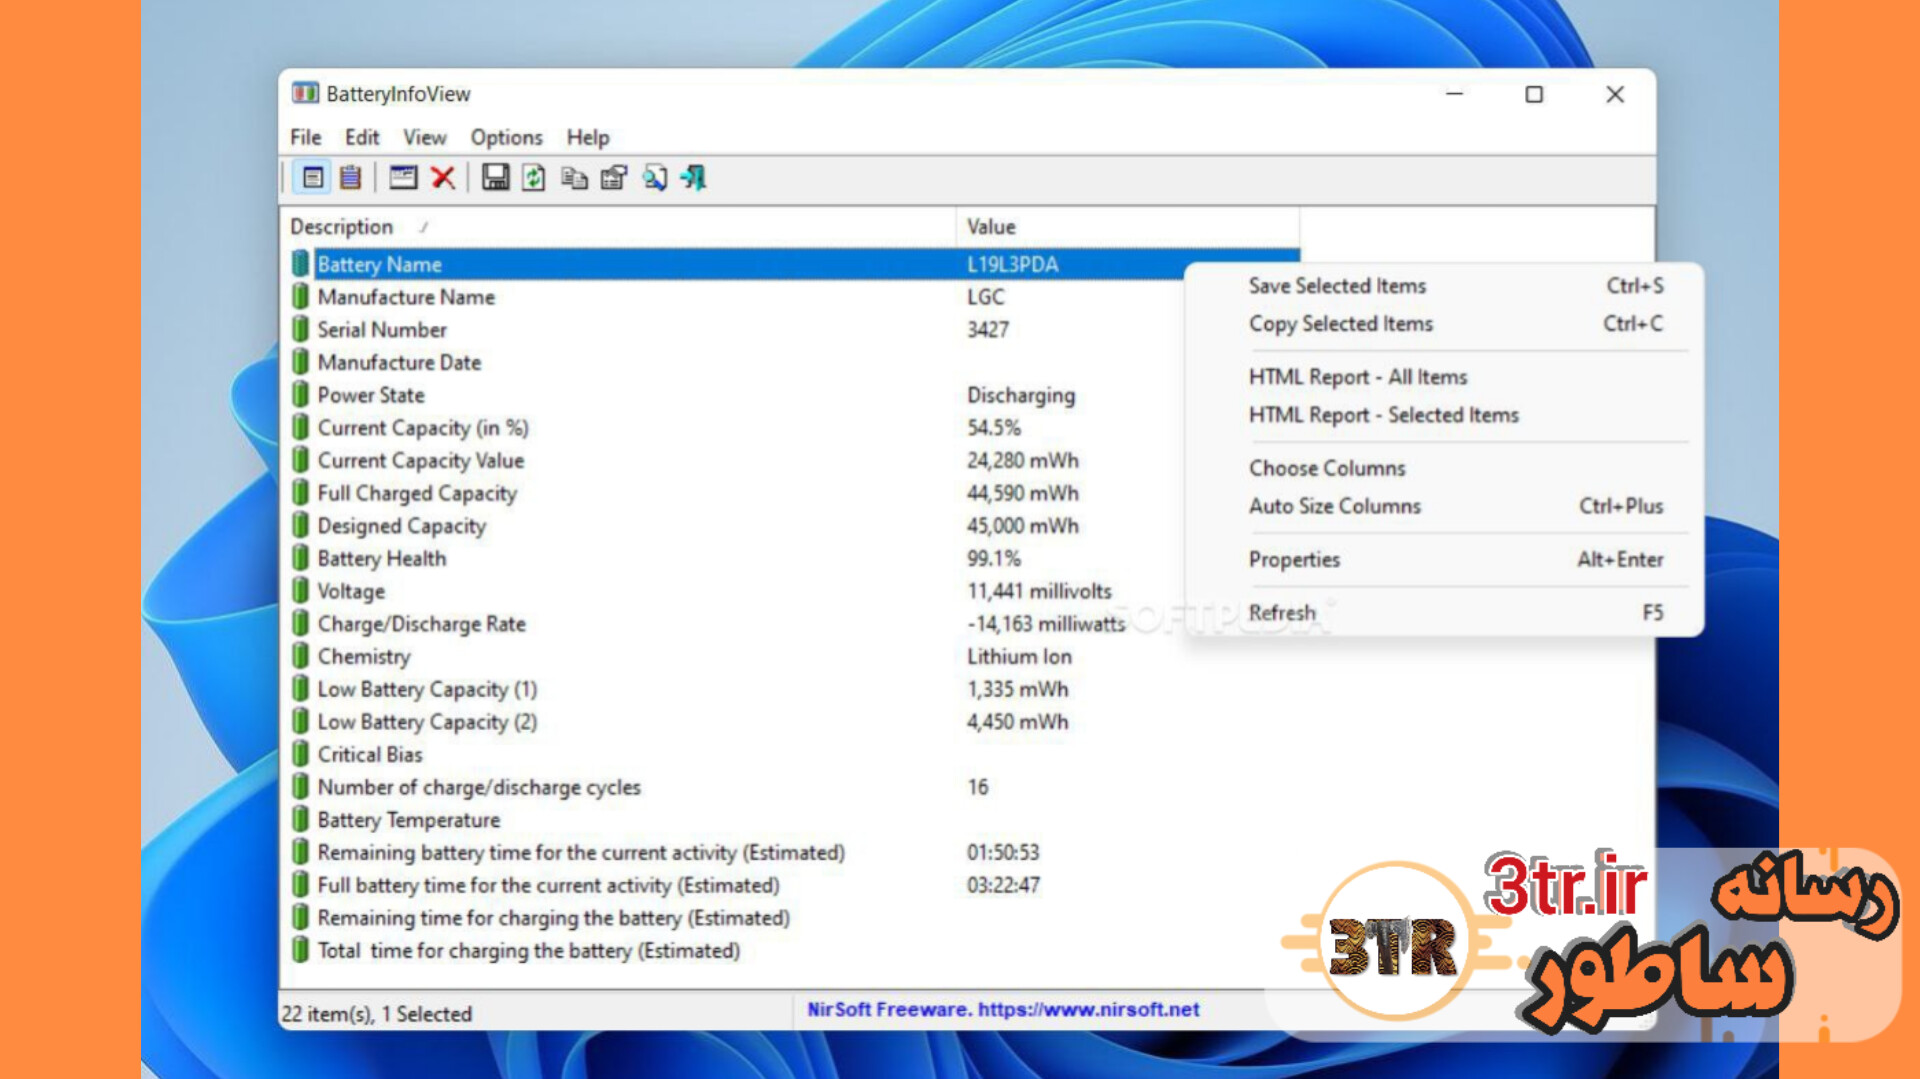1920x1079 pixels.
Task: Click the battery icon beside Critical Bias
Action: click(300, 754)
